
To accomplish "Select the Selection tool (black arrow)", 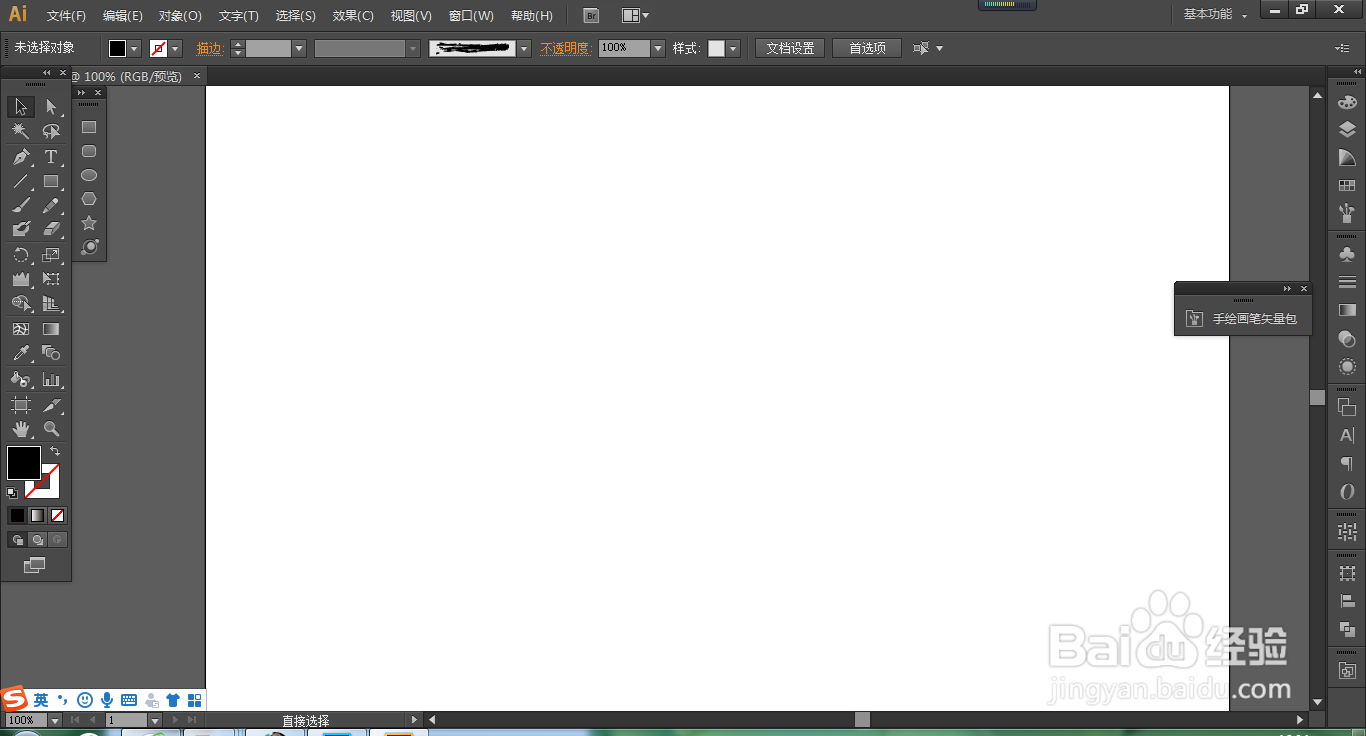I will tap(21, 107).
